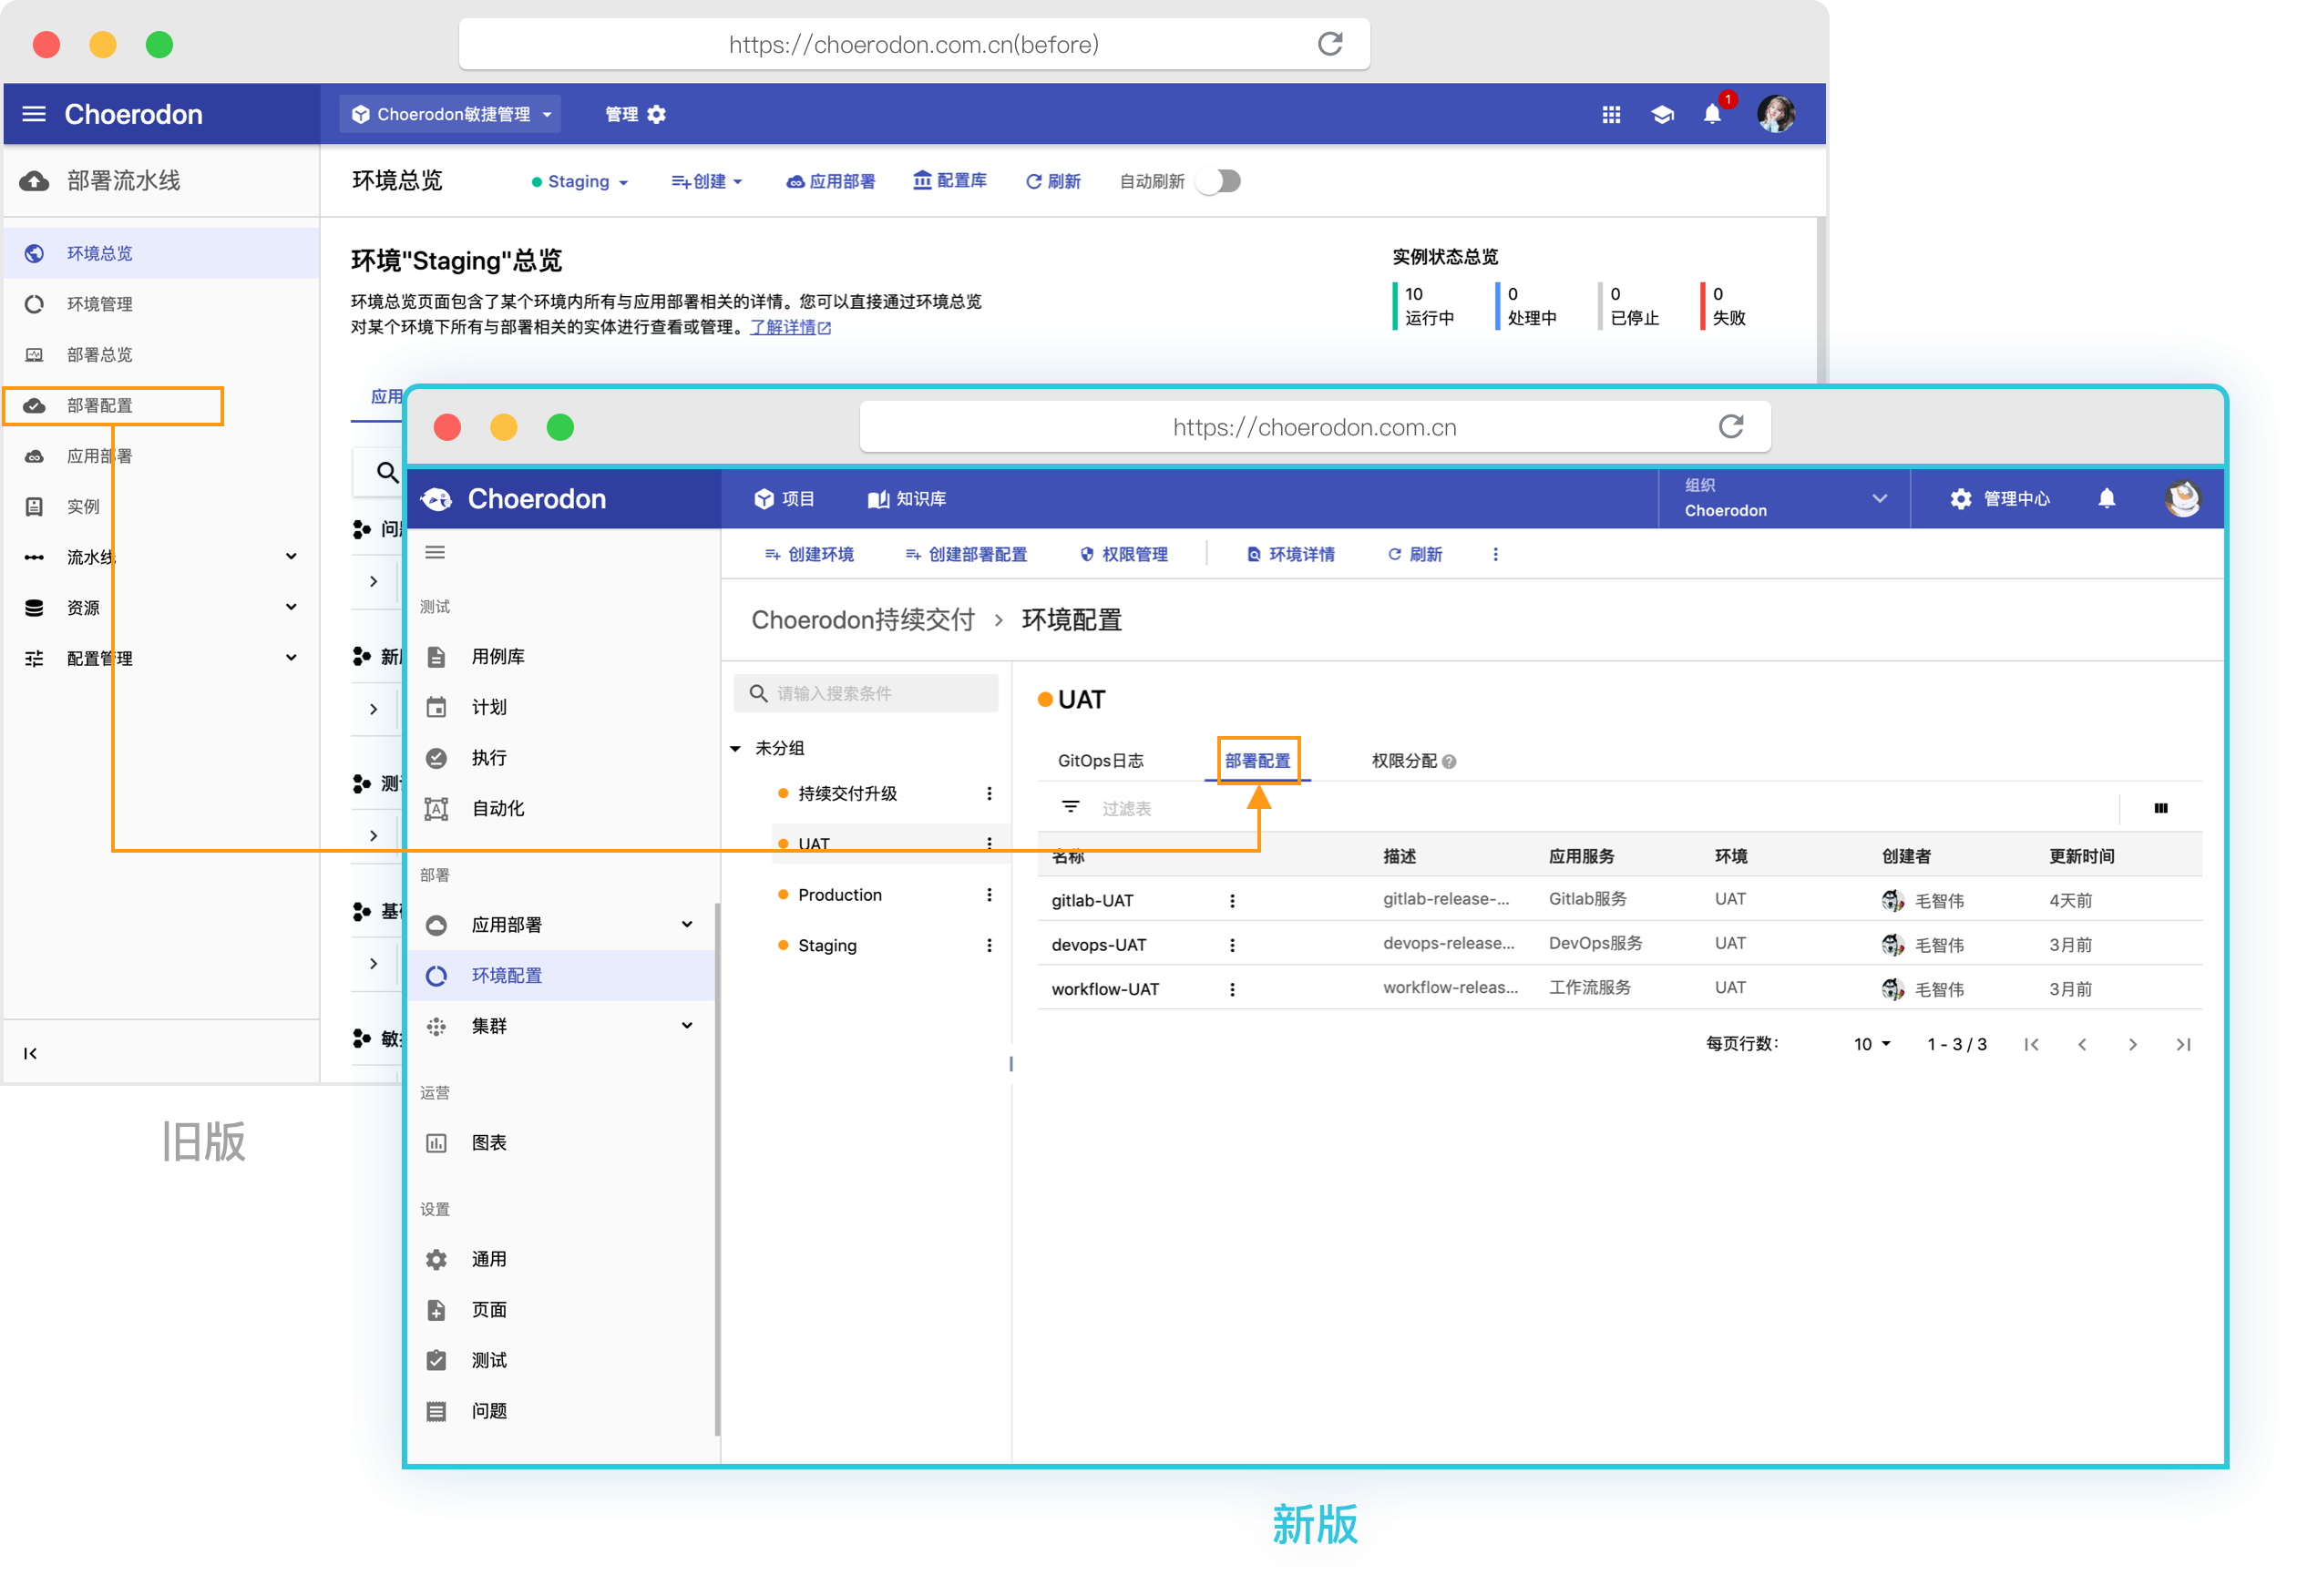The width and height of the screenshot is (2318, 1596).
Task: Click user avatar in new window header
Action: click(2181, 498)
